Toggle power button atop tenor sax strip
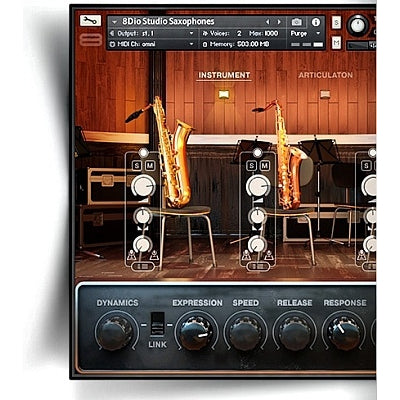The height and width of the screenshot is (400, 400). (x=257, y=153)
